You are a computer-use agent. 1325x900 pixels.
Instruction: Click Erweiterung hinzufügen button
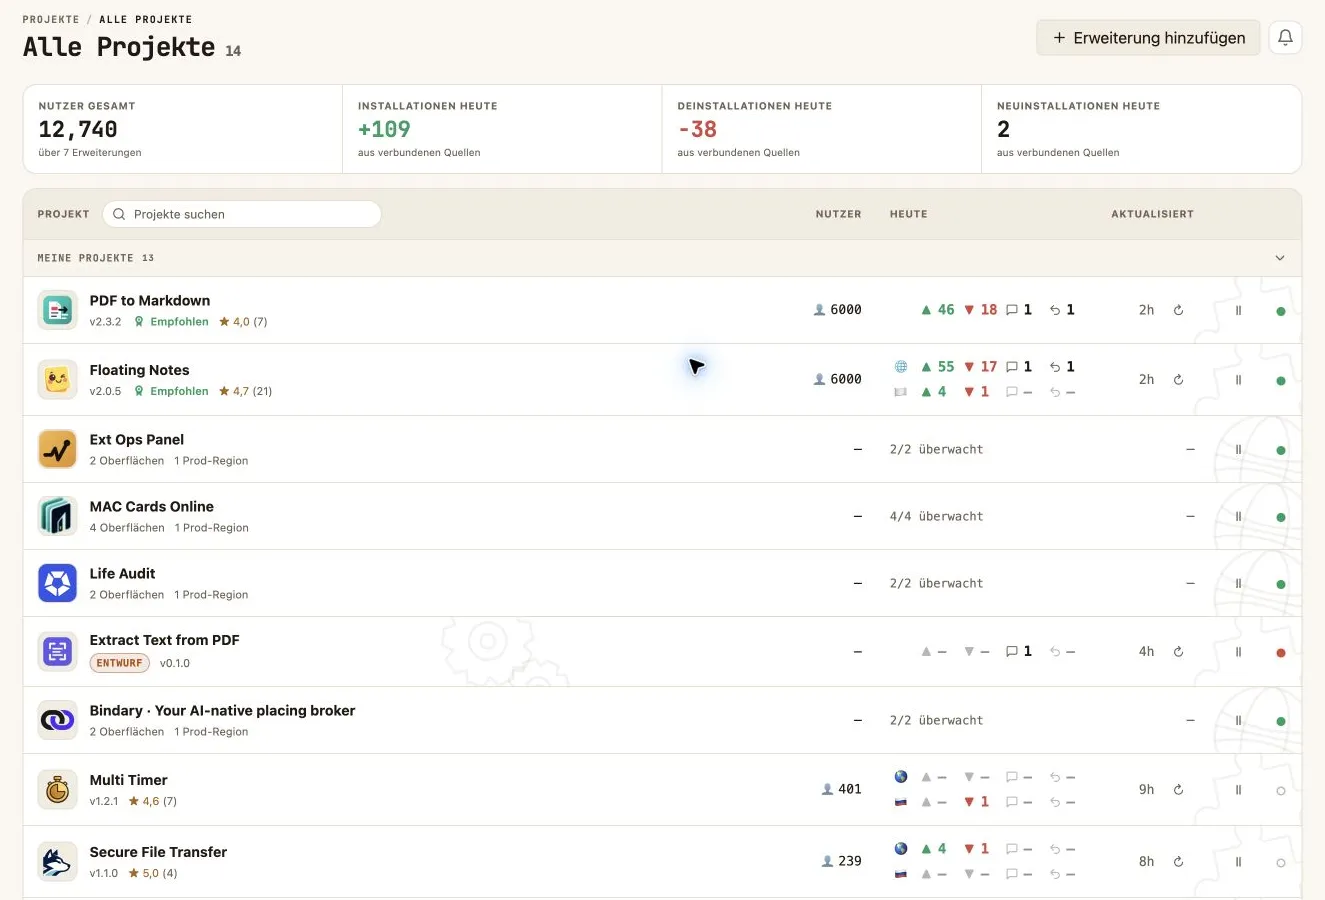pyautogui.click(x=1148, y=38)
